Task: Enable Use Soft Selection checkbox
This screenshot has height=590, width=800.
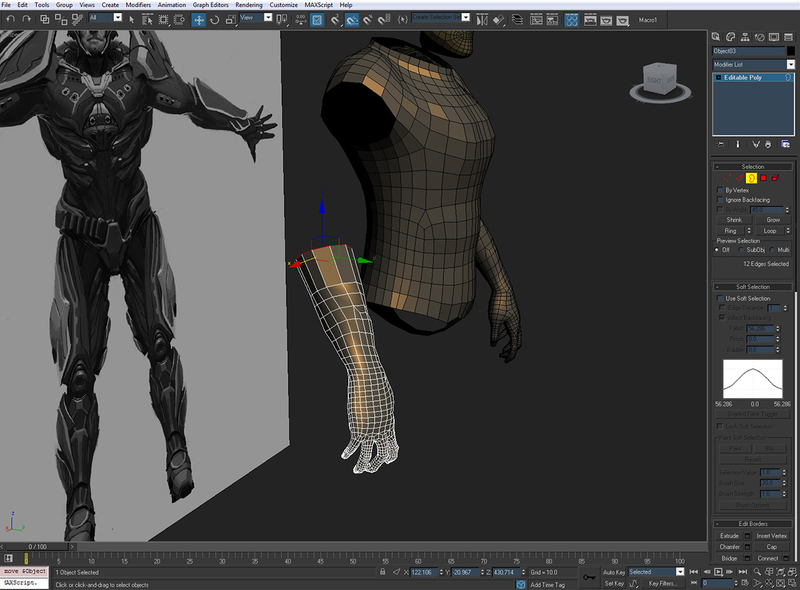Action: pos(720,299)
